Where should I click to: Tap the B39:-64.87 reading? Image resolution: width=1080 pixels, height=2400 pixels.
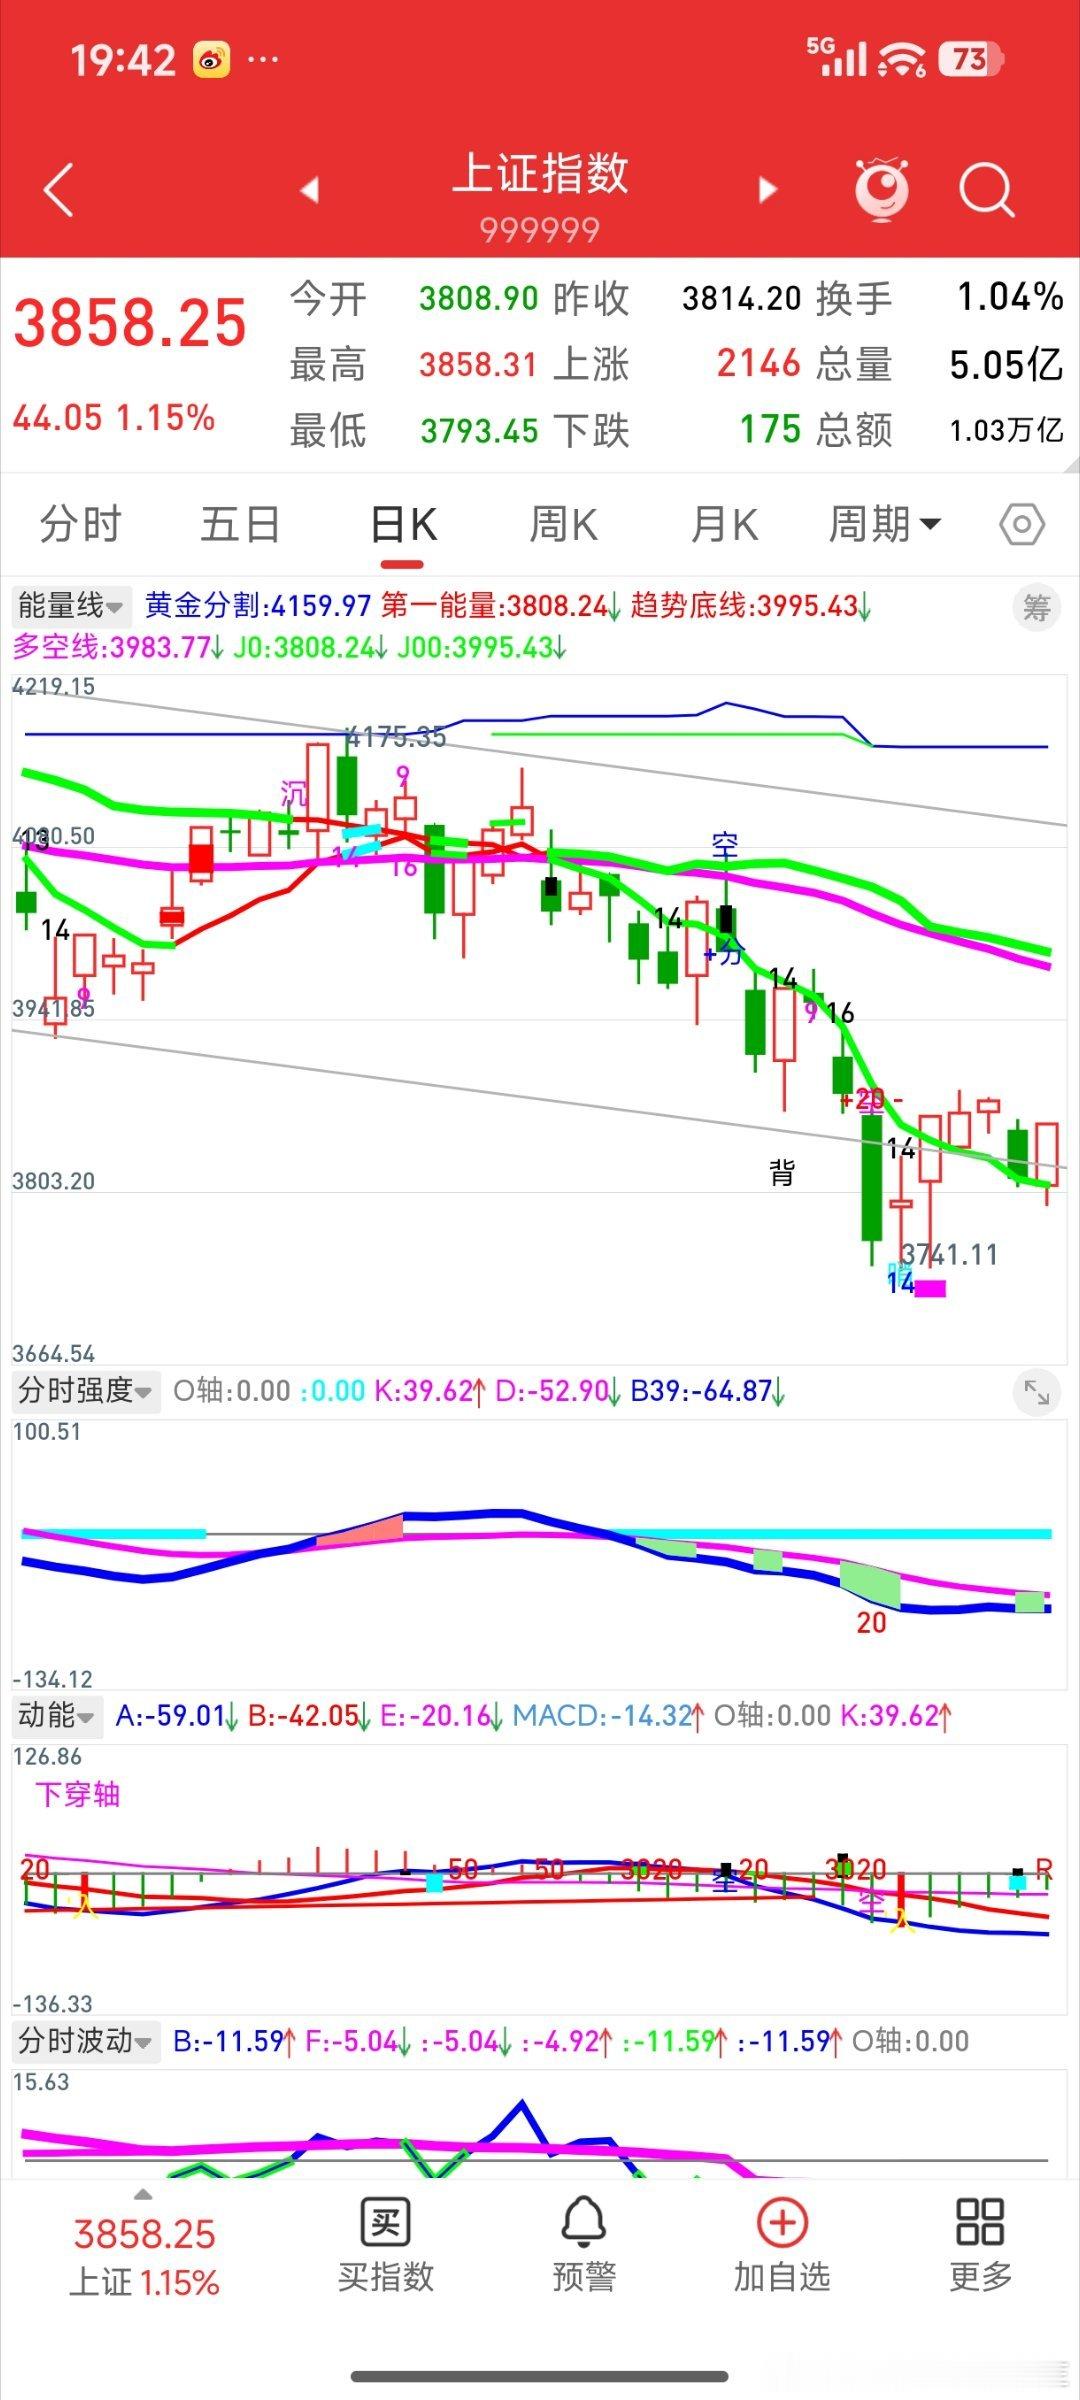[x=708, y=1391]
